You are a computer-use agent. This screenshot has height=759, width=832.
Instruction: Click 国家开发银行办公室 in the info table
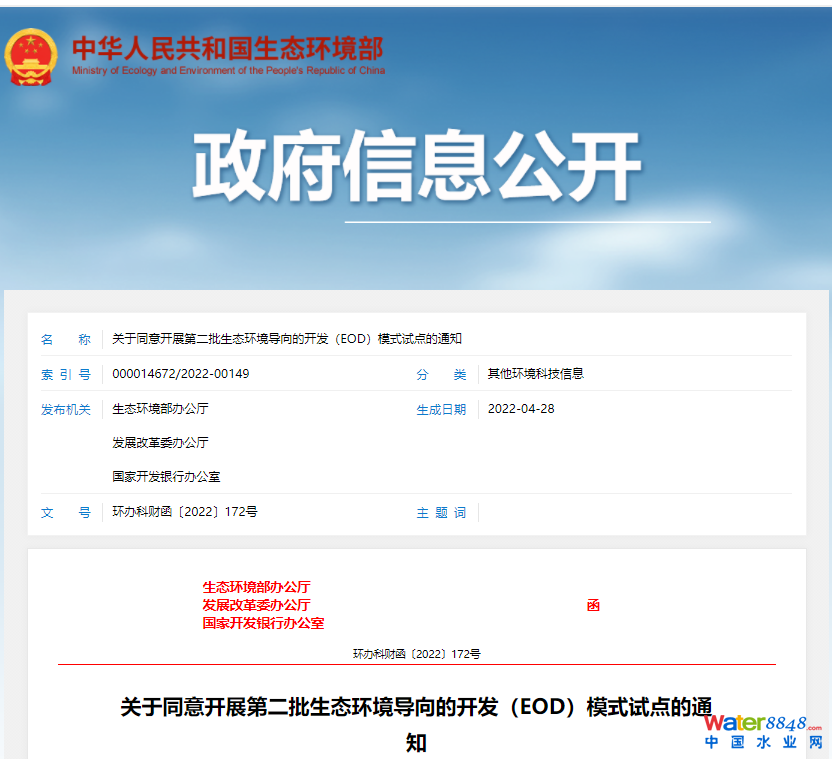166,477
